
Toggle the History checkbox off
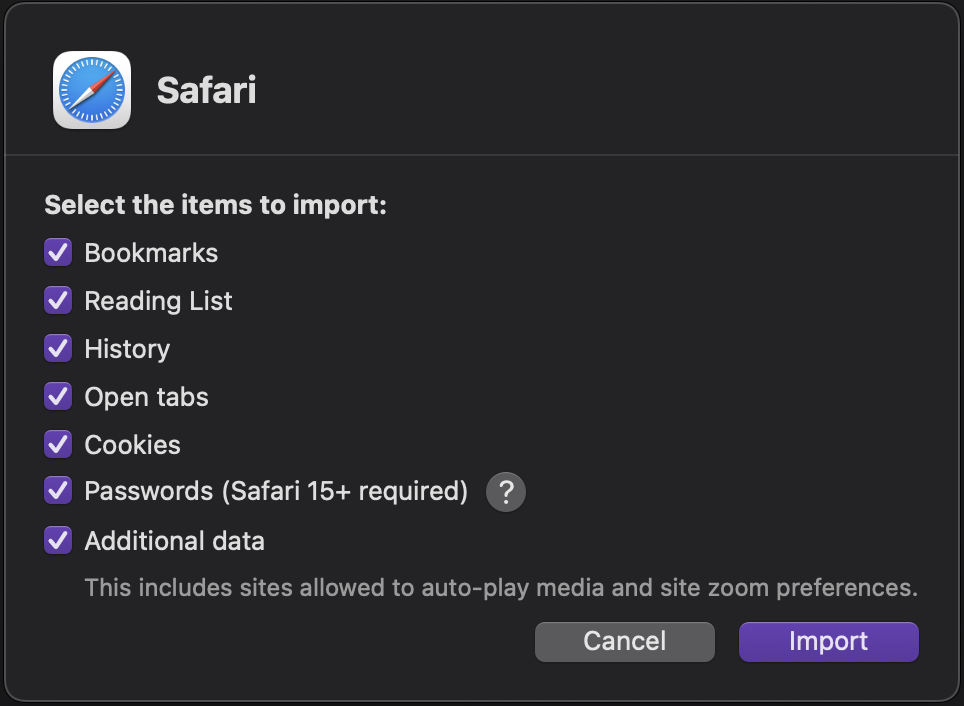click(57, 348)
